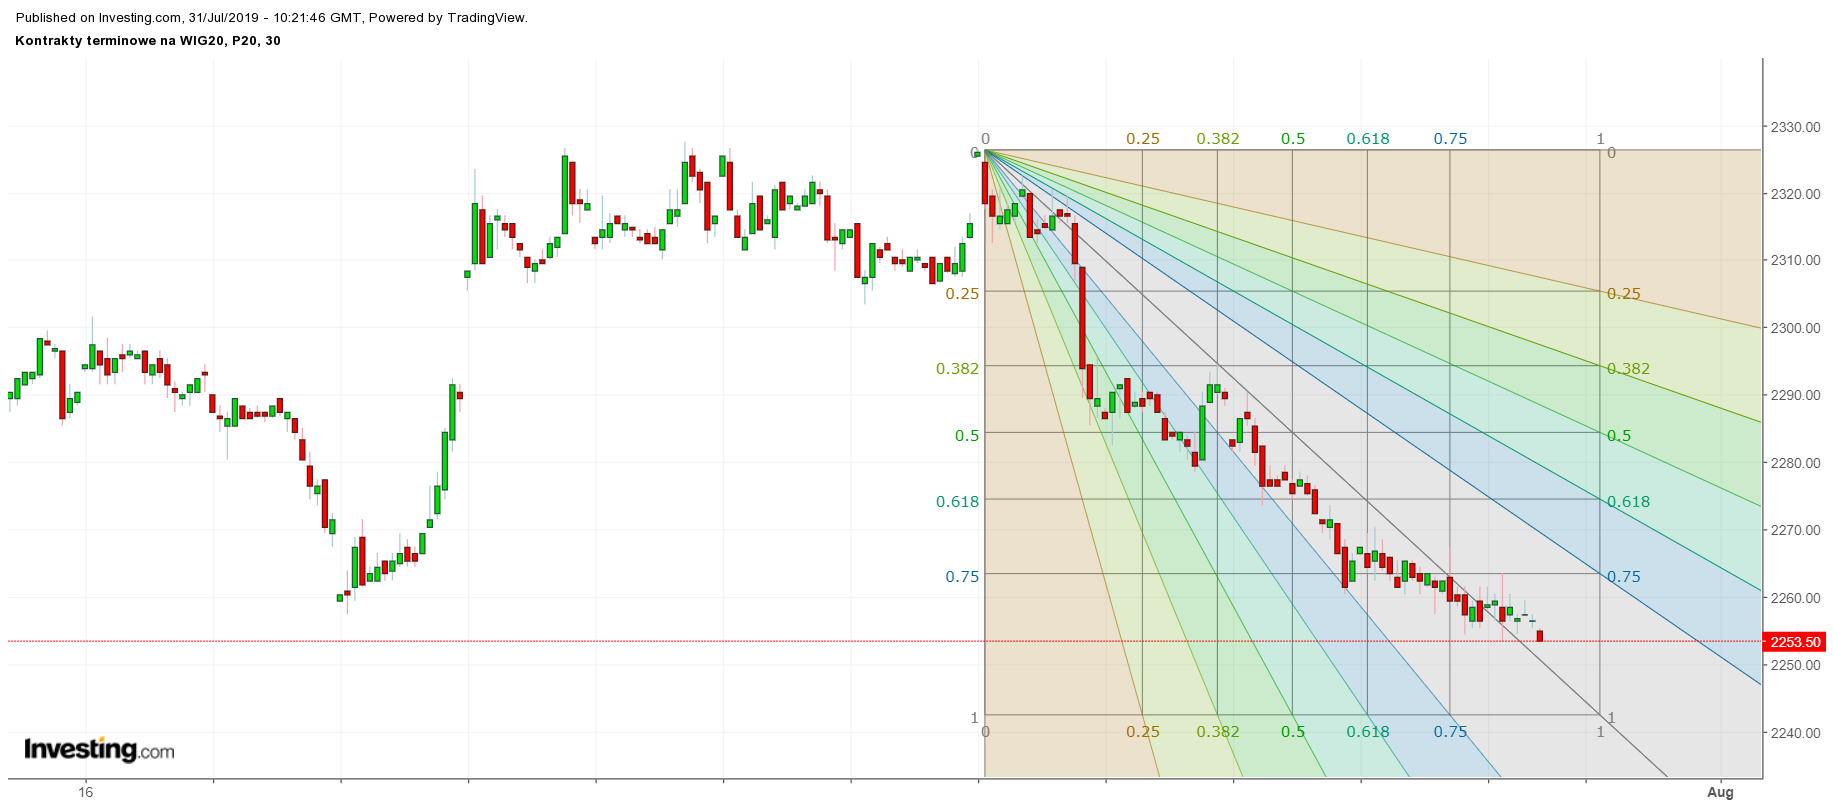The image size is (1833, 807).
Task: Click the Investing.com logo watermark
Action: coord(99,749)
